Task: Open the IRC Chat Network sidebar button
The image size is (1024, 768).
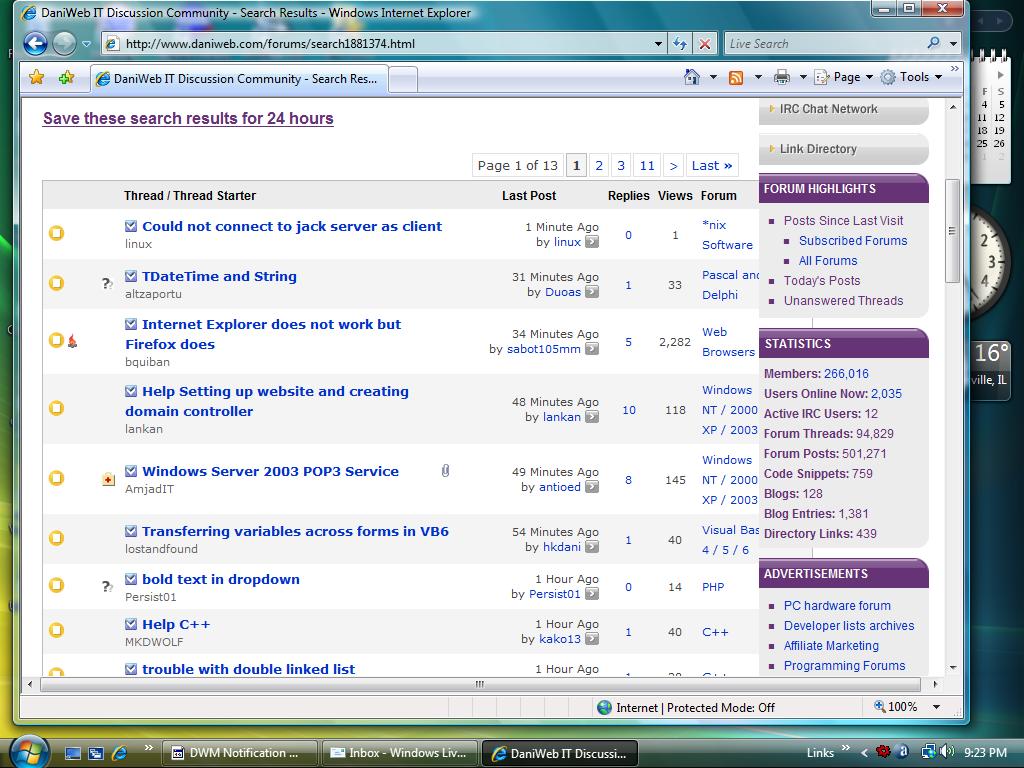Action: click(844, 110)
